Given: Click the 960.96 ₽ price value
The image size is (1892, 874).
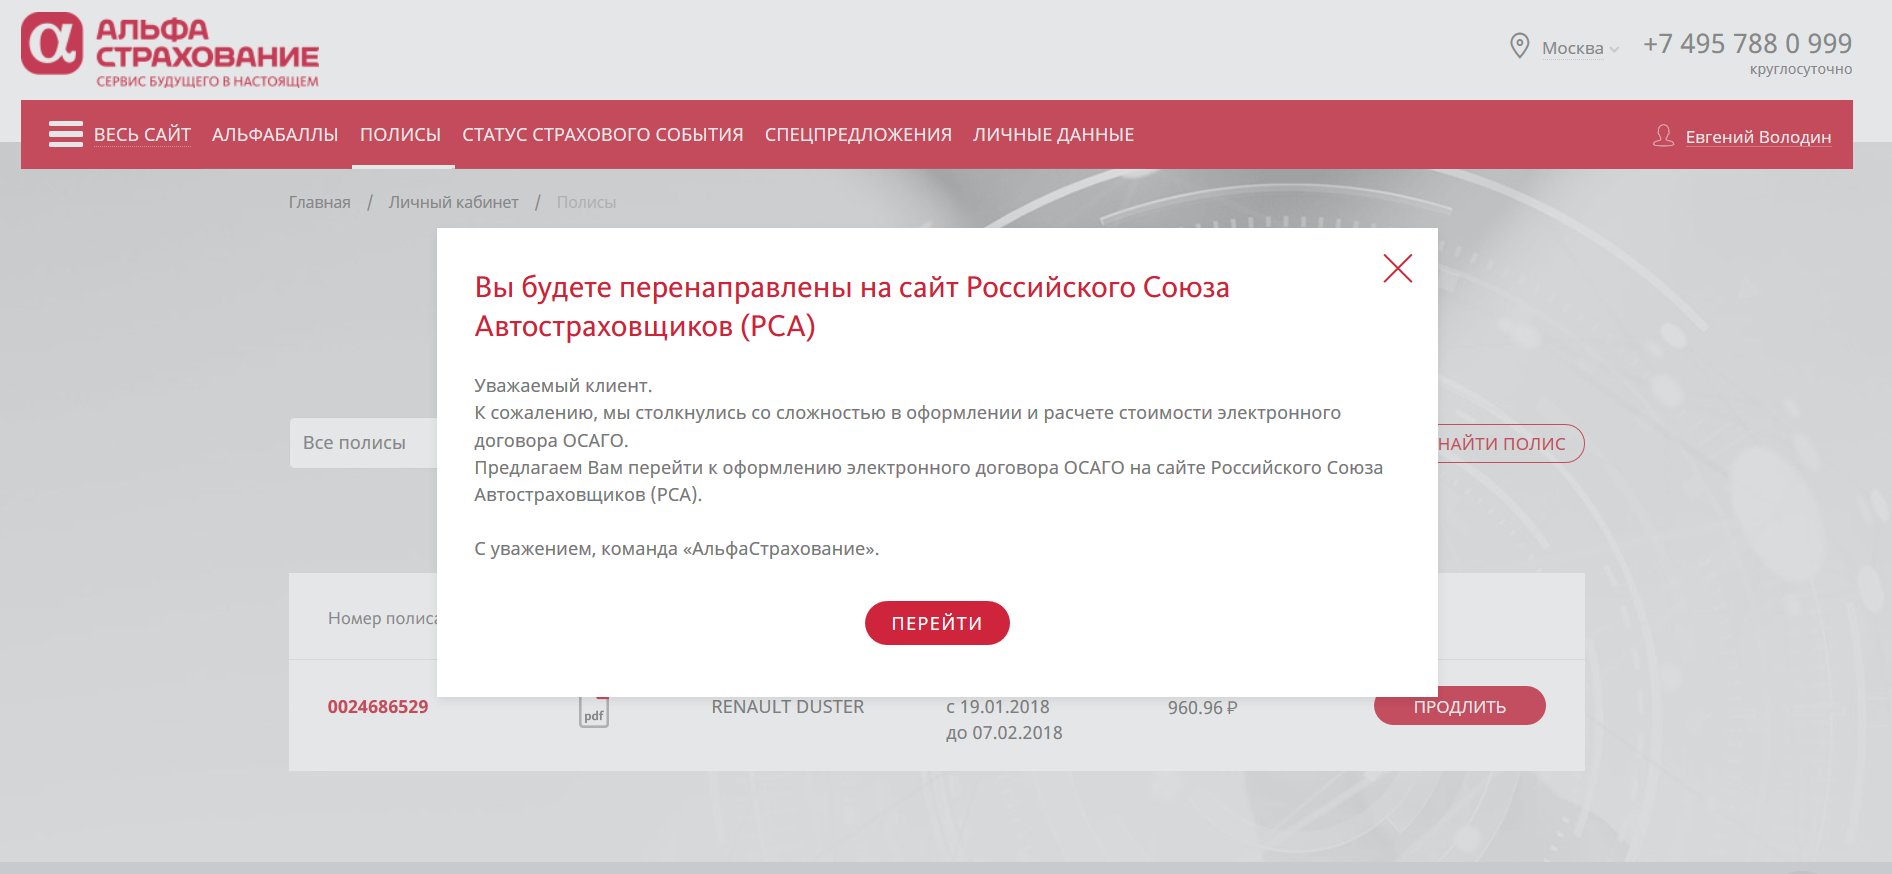Looking at the screenshot, I should 1203,708.
